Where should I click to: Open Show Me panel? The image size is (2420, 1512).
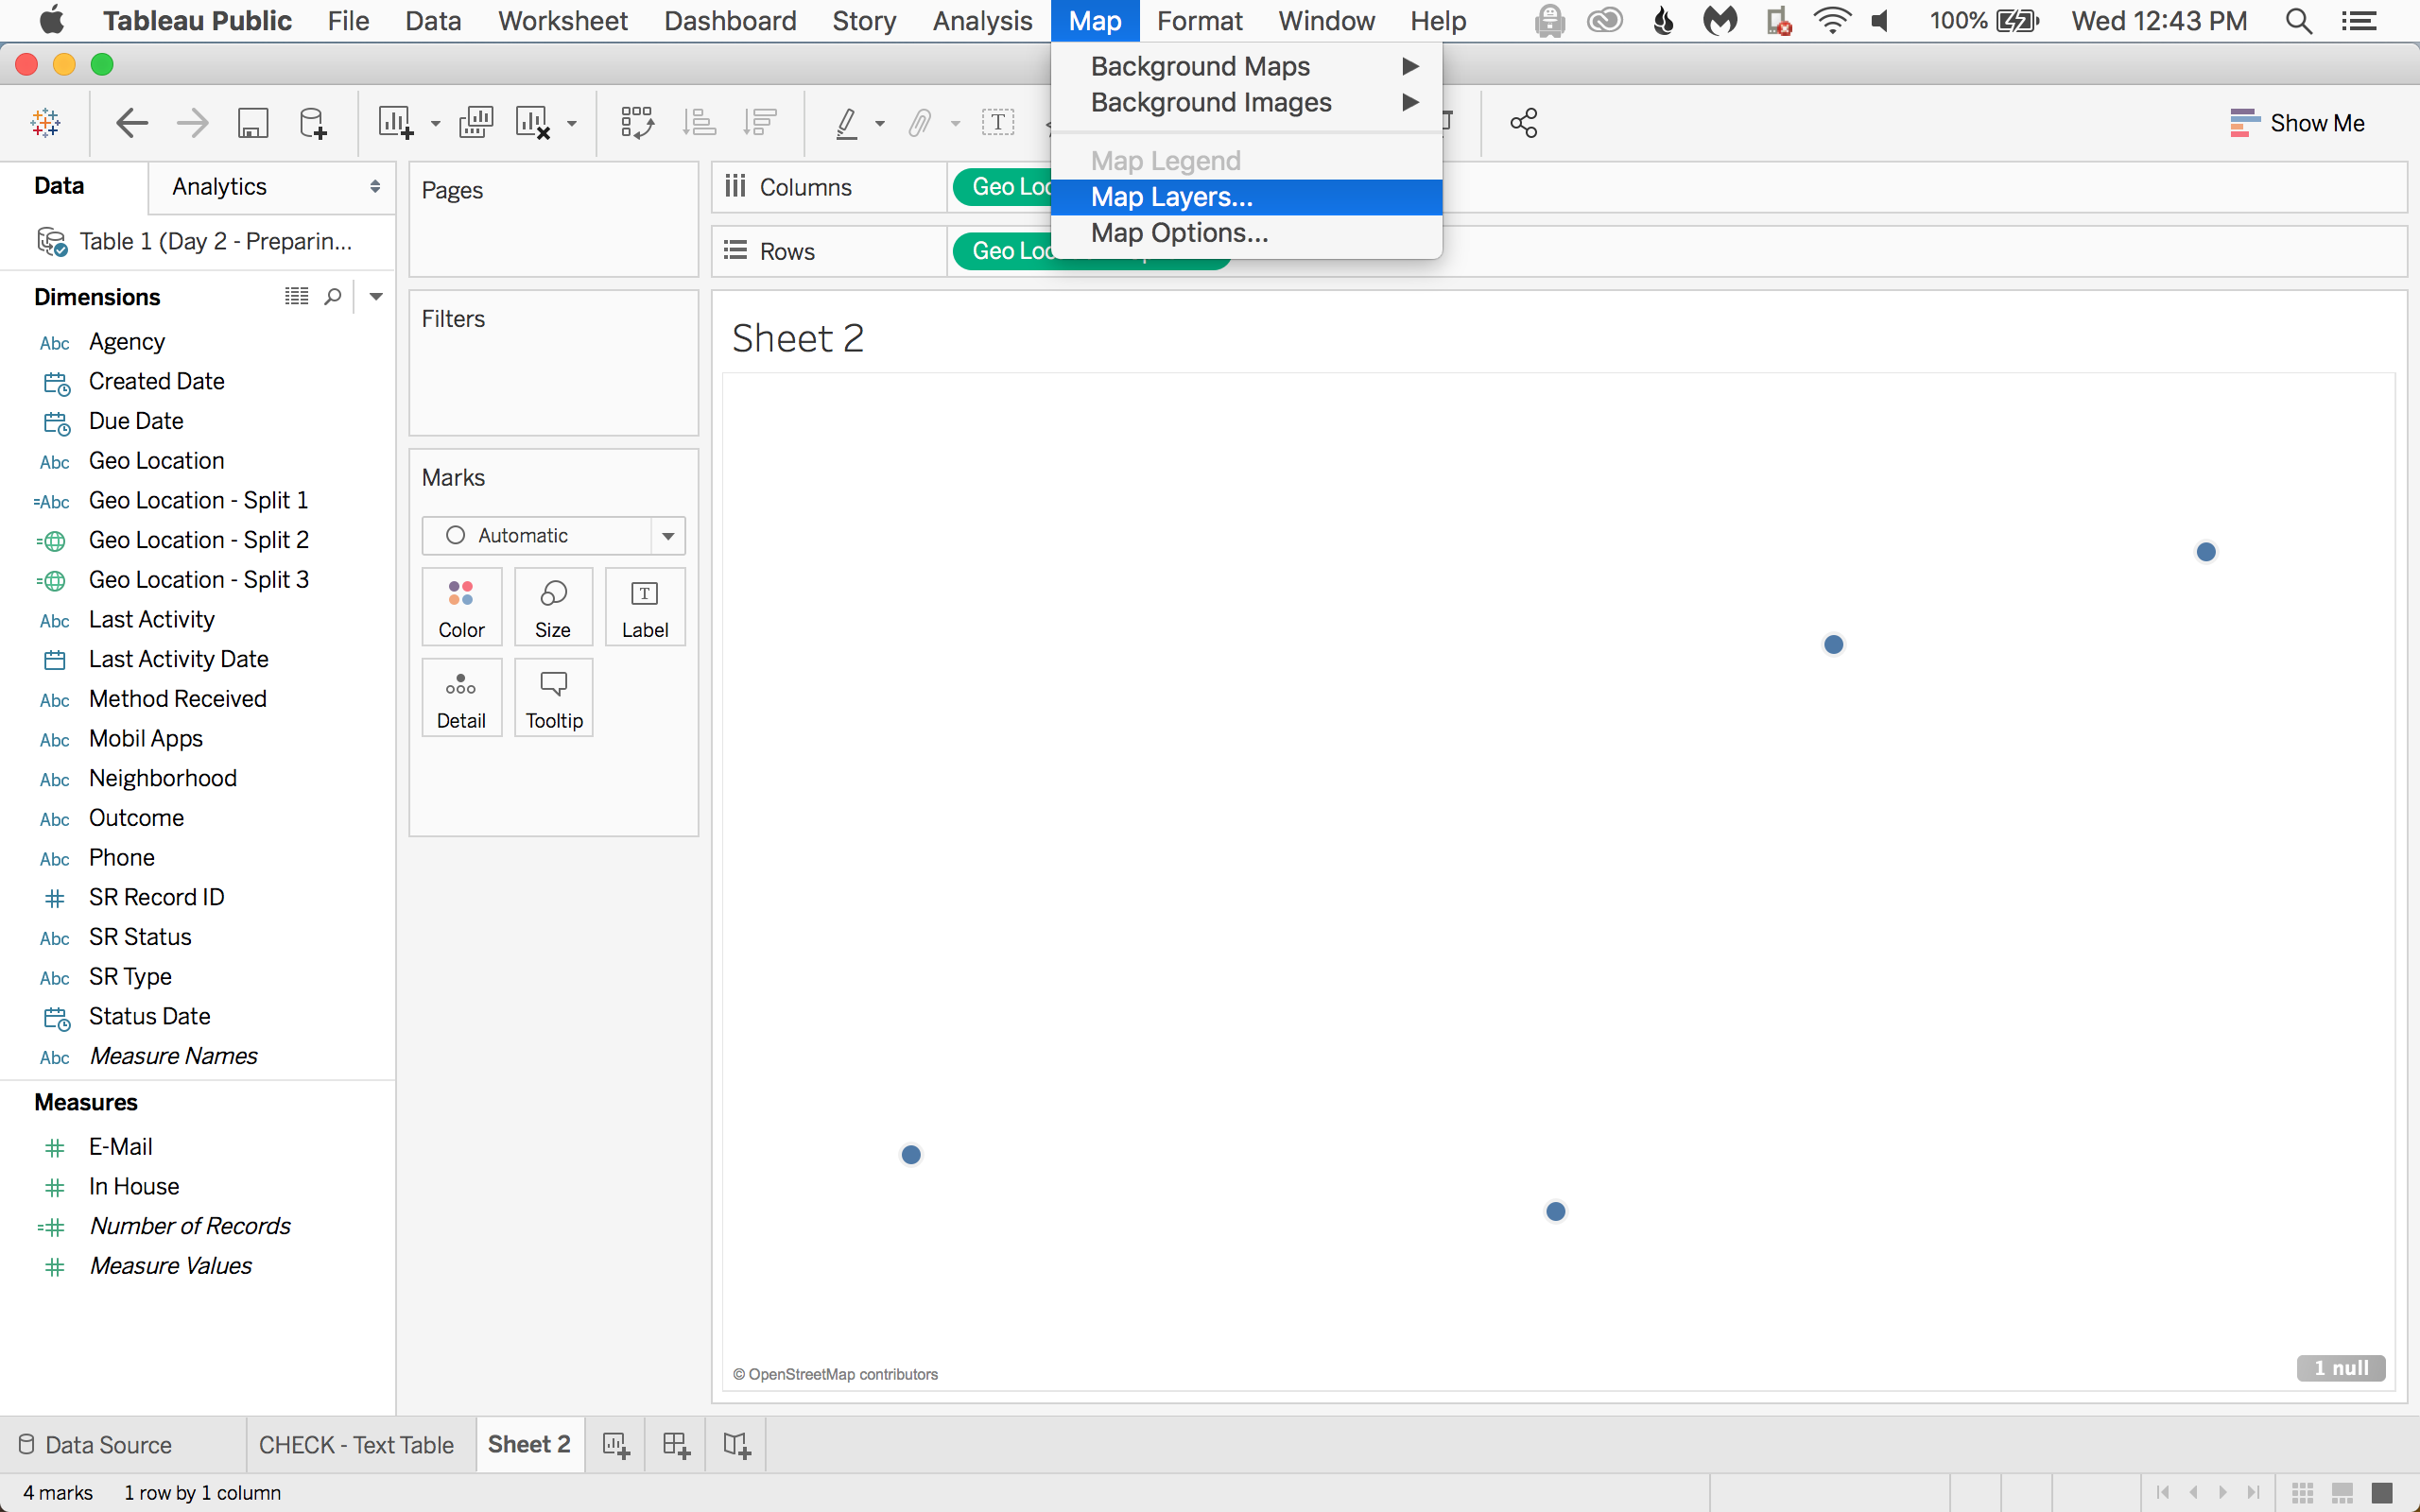[2298, 123]
